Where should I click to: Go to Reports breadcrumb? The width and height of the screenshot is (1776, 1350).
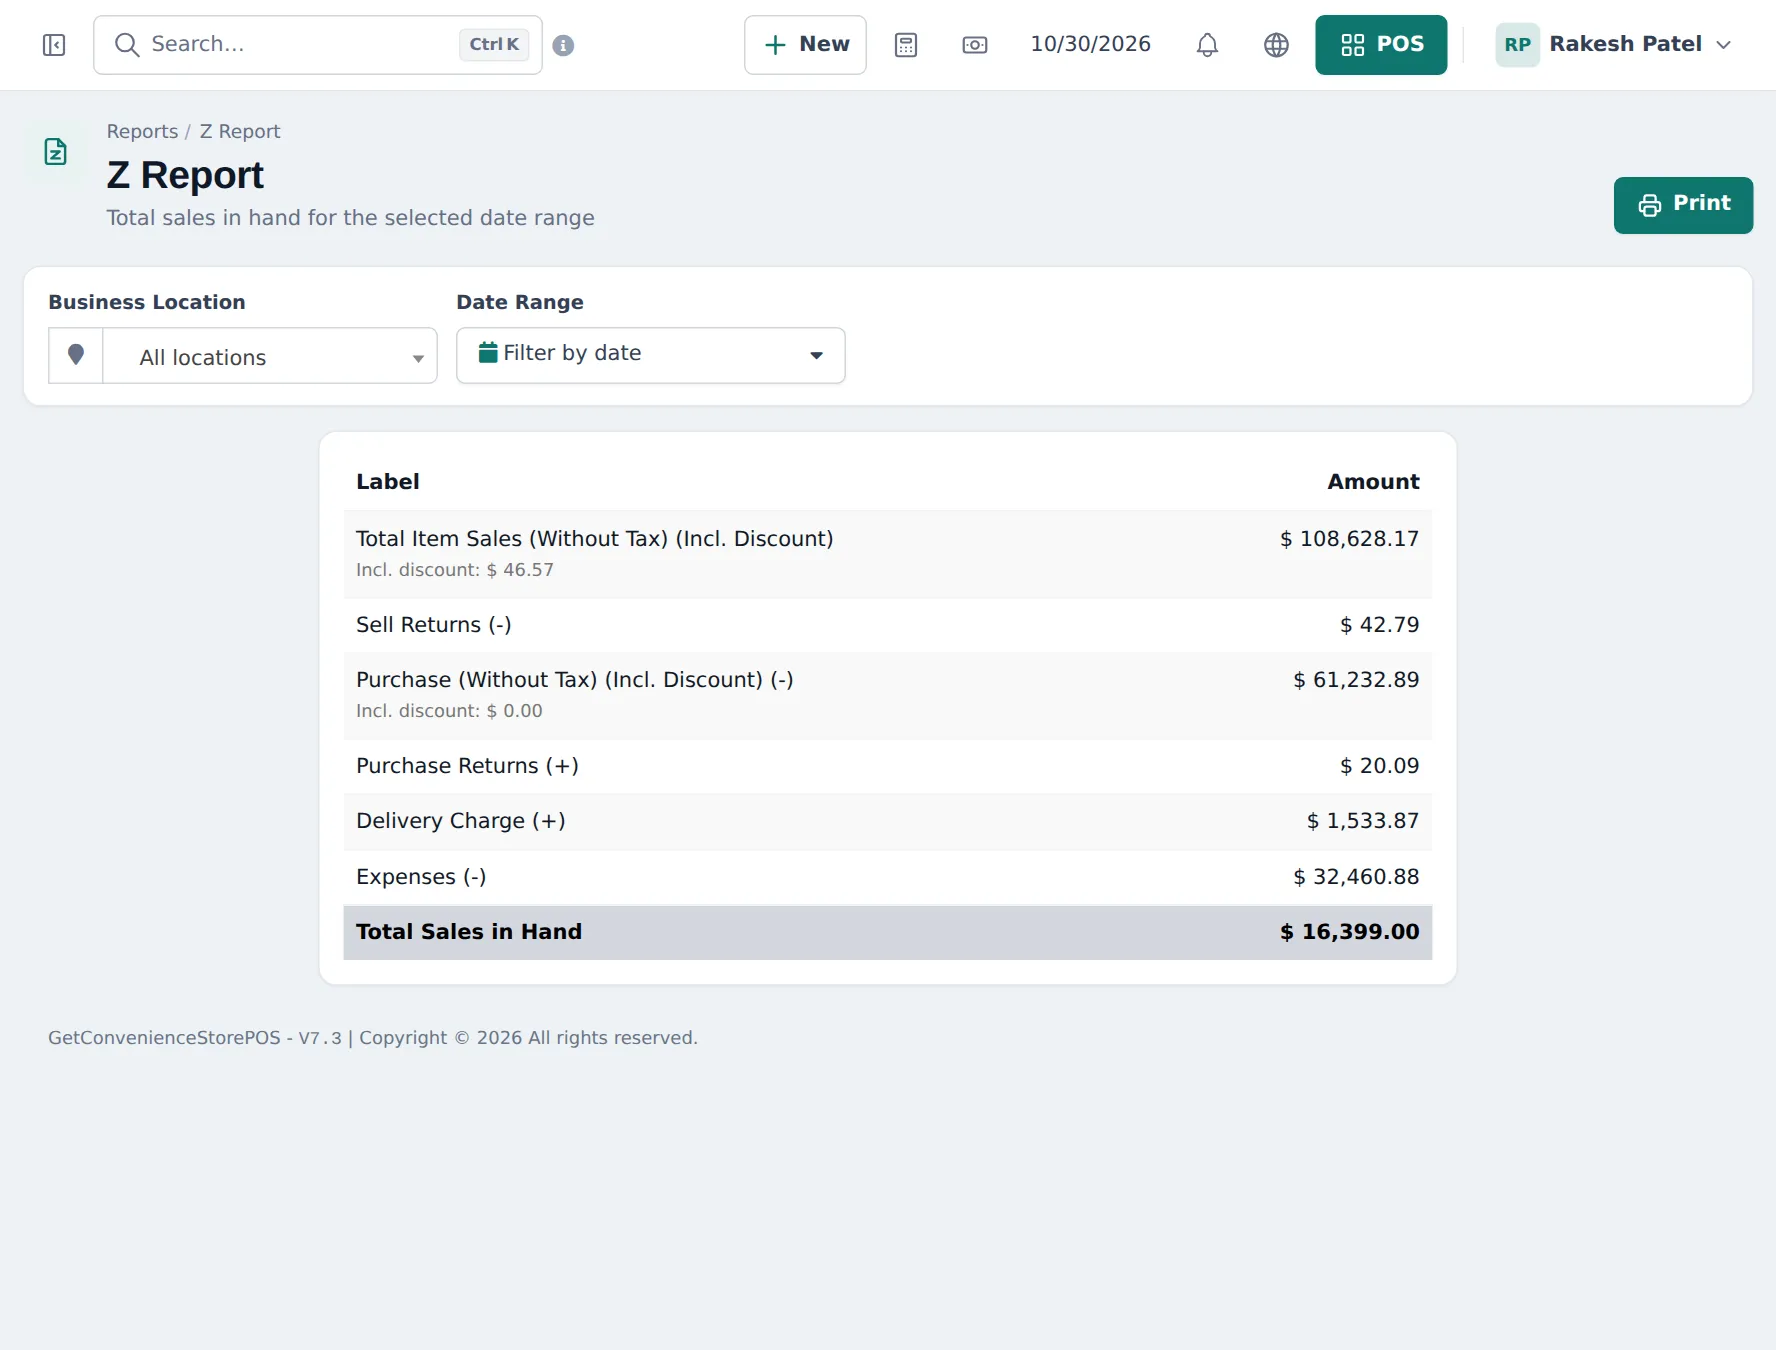coord(142,131)
